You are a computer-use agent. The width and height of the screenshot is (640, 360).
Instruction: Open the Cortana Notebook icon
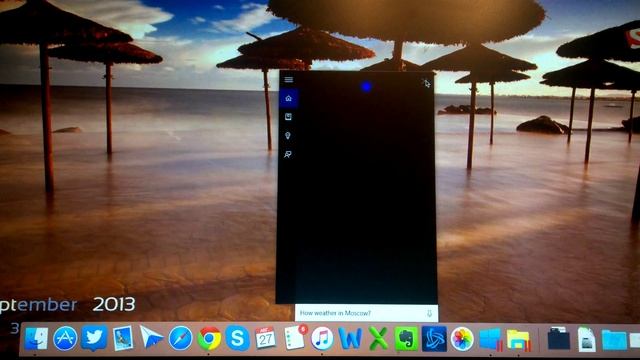click(288, 117)
